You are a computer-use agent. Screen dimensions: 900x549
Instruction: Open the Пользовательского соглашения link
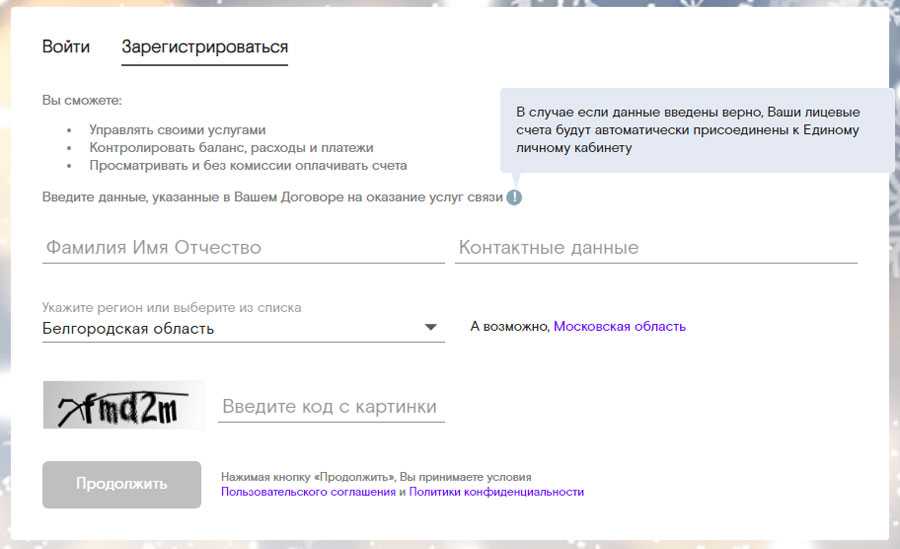point(308,492)
